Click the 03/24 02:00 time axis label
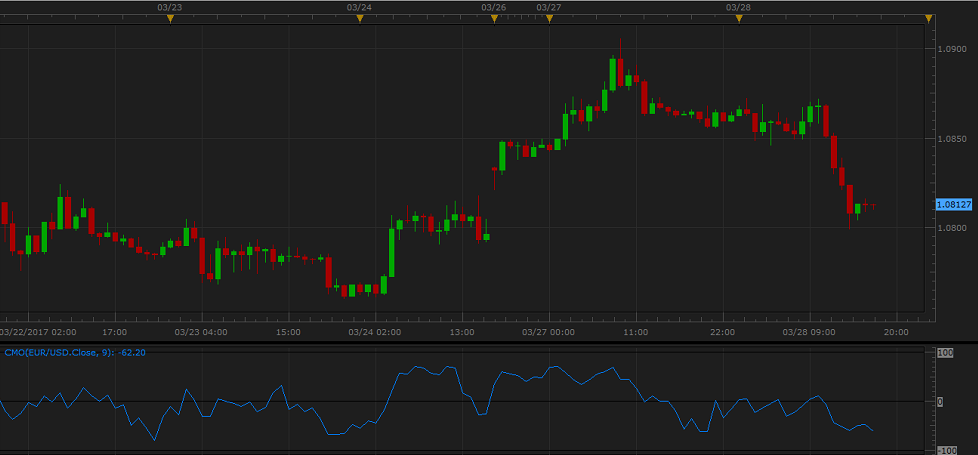 (x=375, y=332)
